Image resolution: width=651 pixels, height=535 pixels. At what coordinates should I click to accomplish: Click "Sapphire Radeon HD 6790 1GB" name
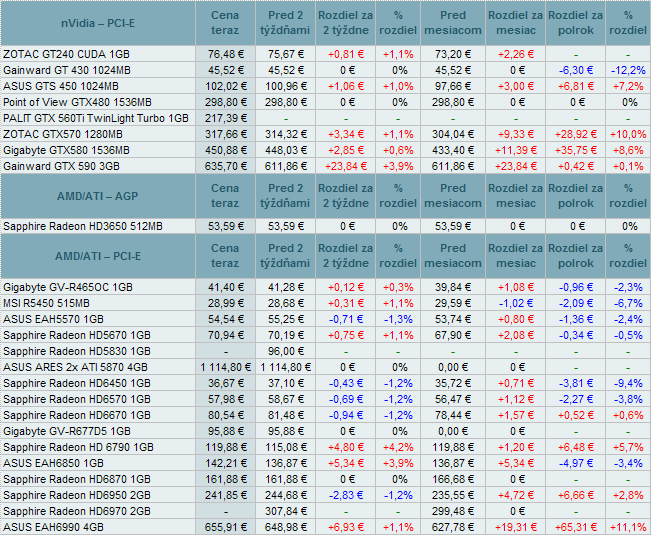(78, 447)
